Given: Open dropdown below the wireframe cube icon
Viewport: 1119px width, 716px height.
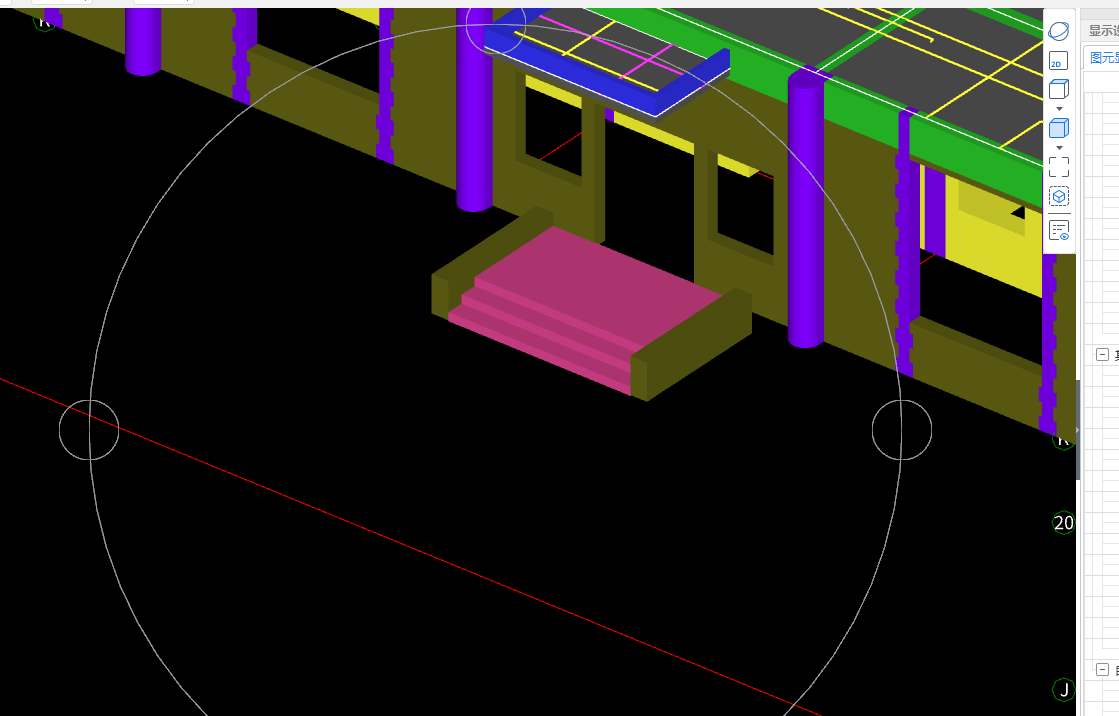Looking at the screenshot, I should coord(1059,109).
